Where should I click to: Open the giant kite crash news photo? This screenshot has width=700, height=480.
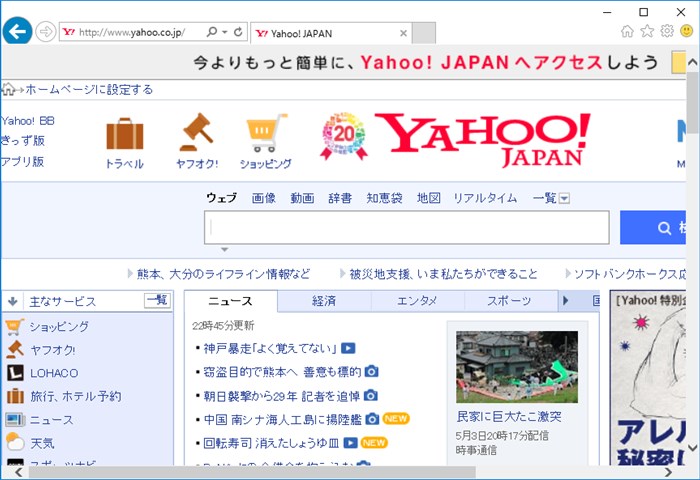point(517,367)
